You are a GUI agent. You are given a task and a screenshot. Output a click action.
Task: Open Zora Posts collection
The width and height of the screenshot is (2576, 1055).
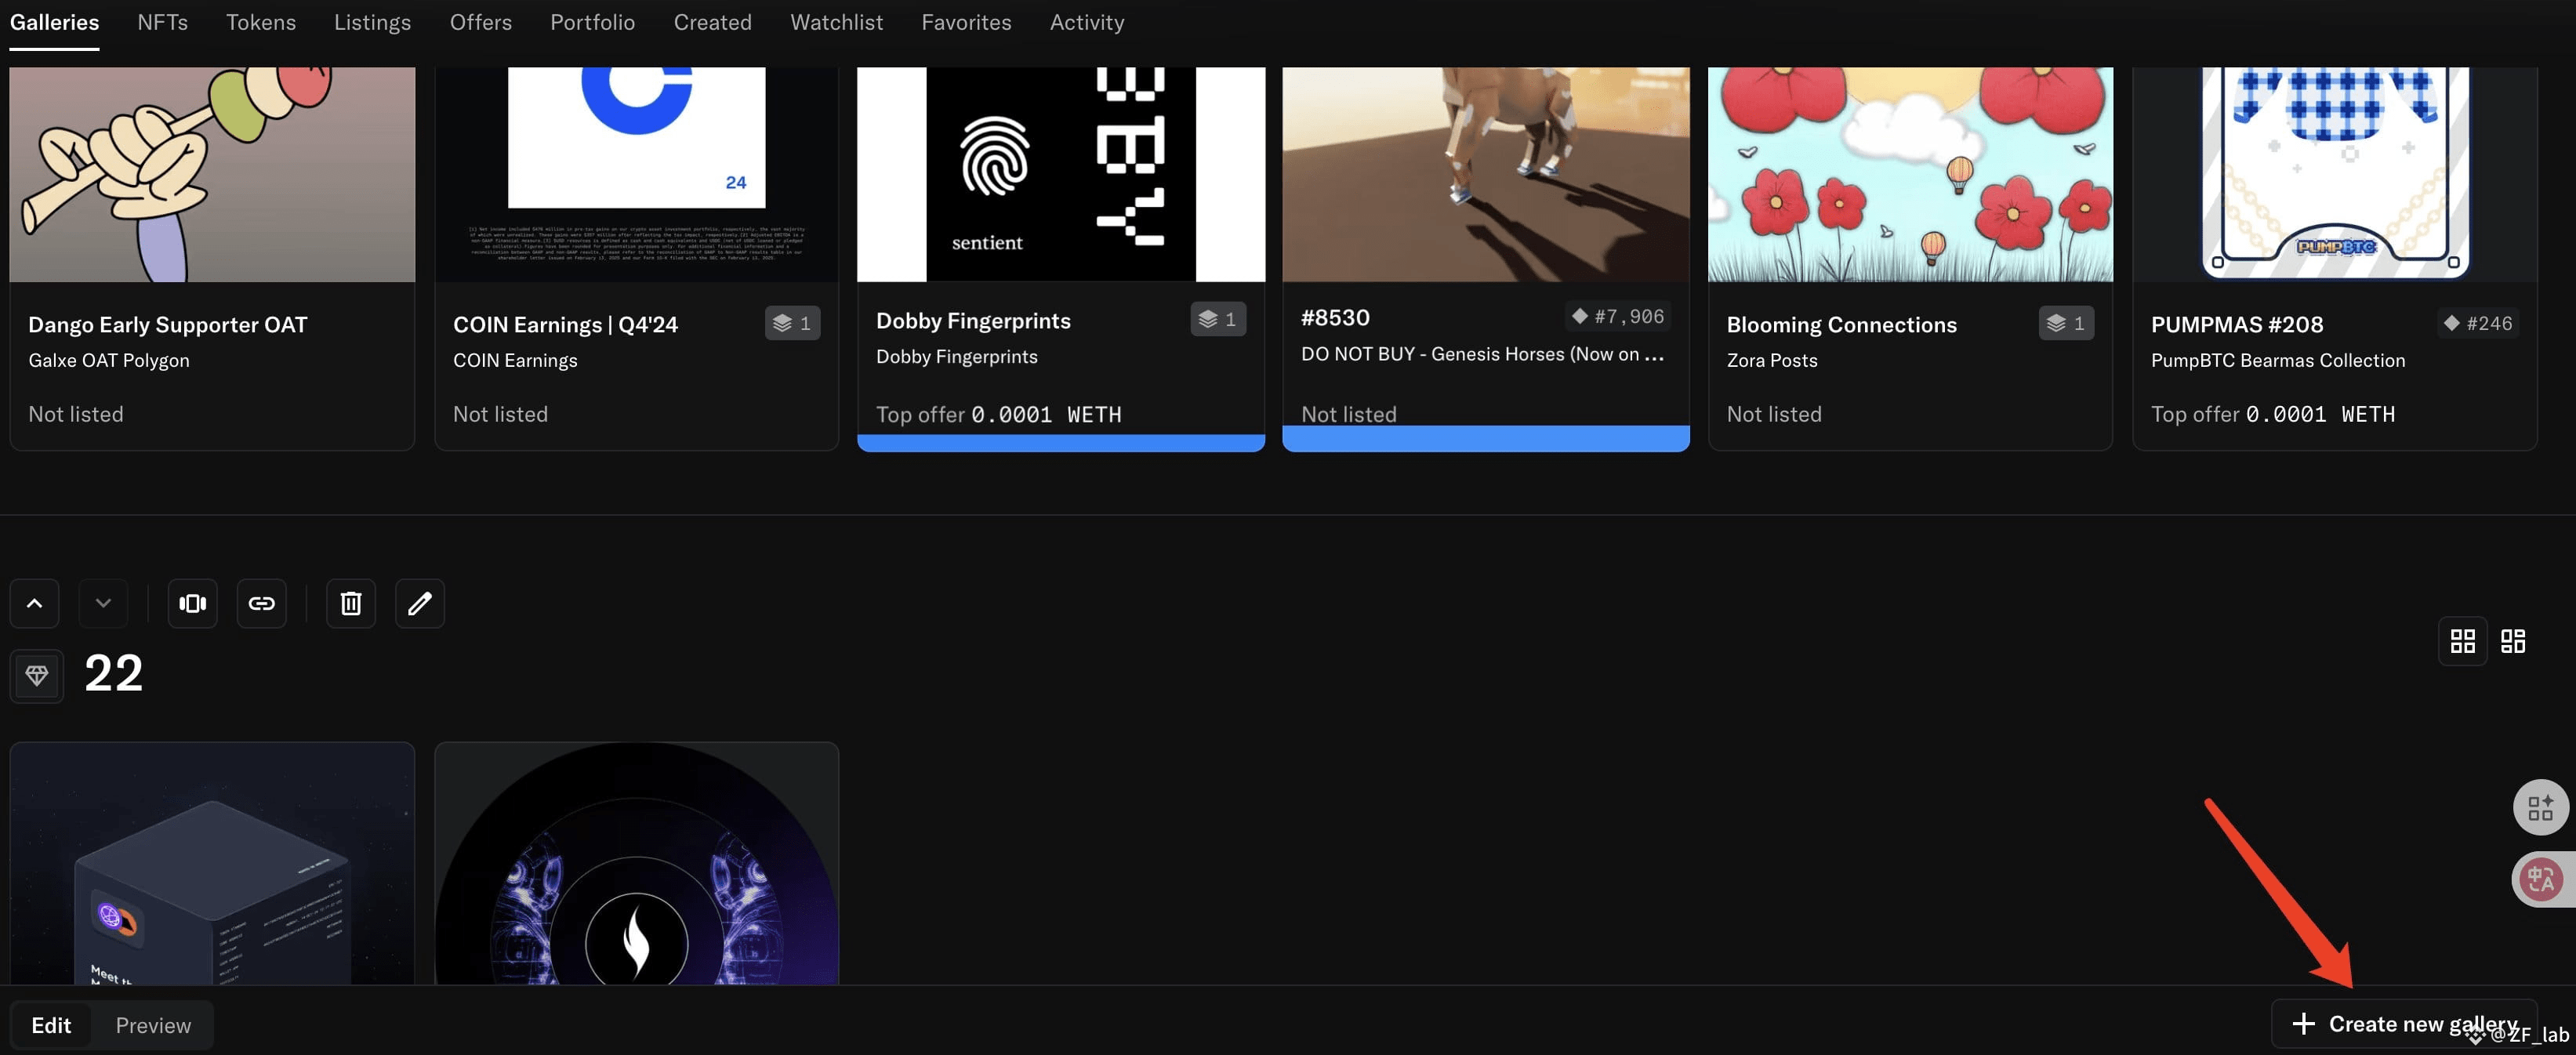(1772, 360)
